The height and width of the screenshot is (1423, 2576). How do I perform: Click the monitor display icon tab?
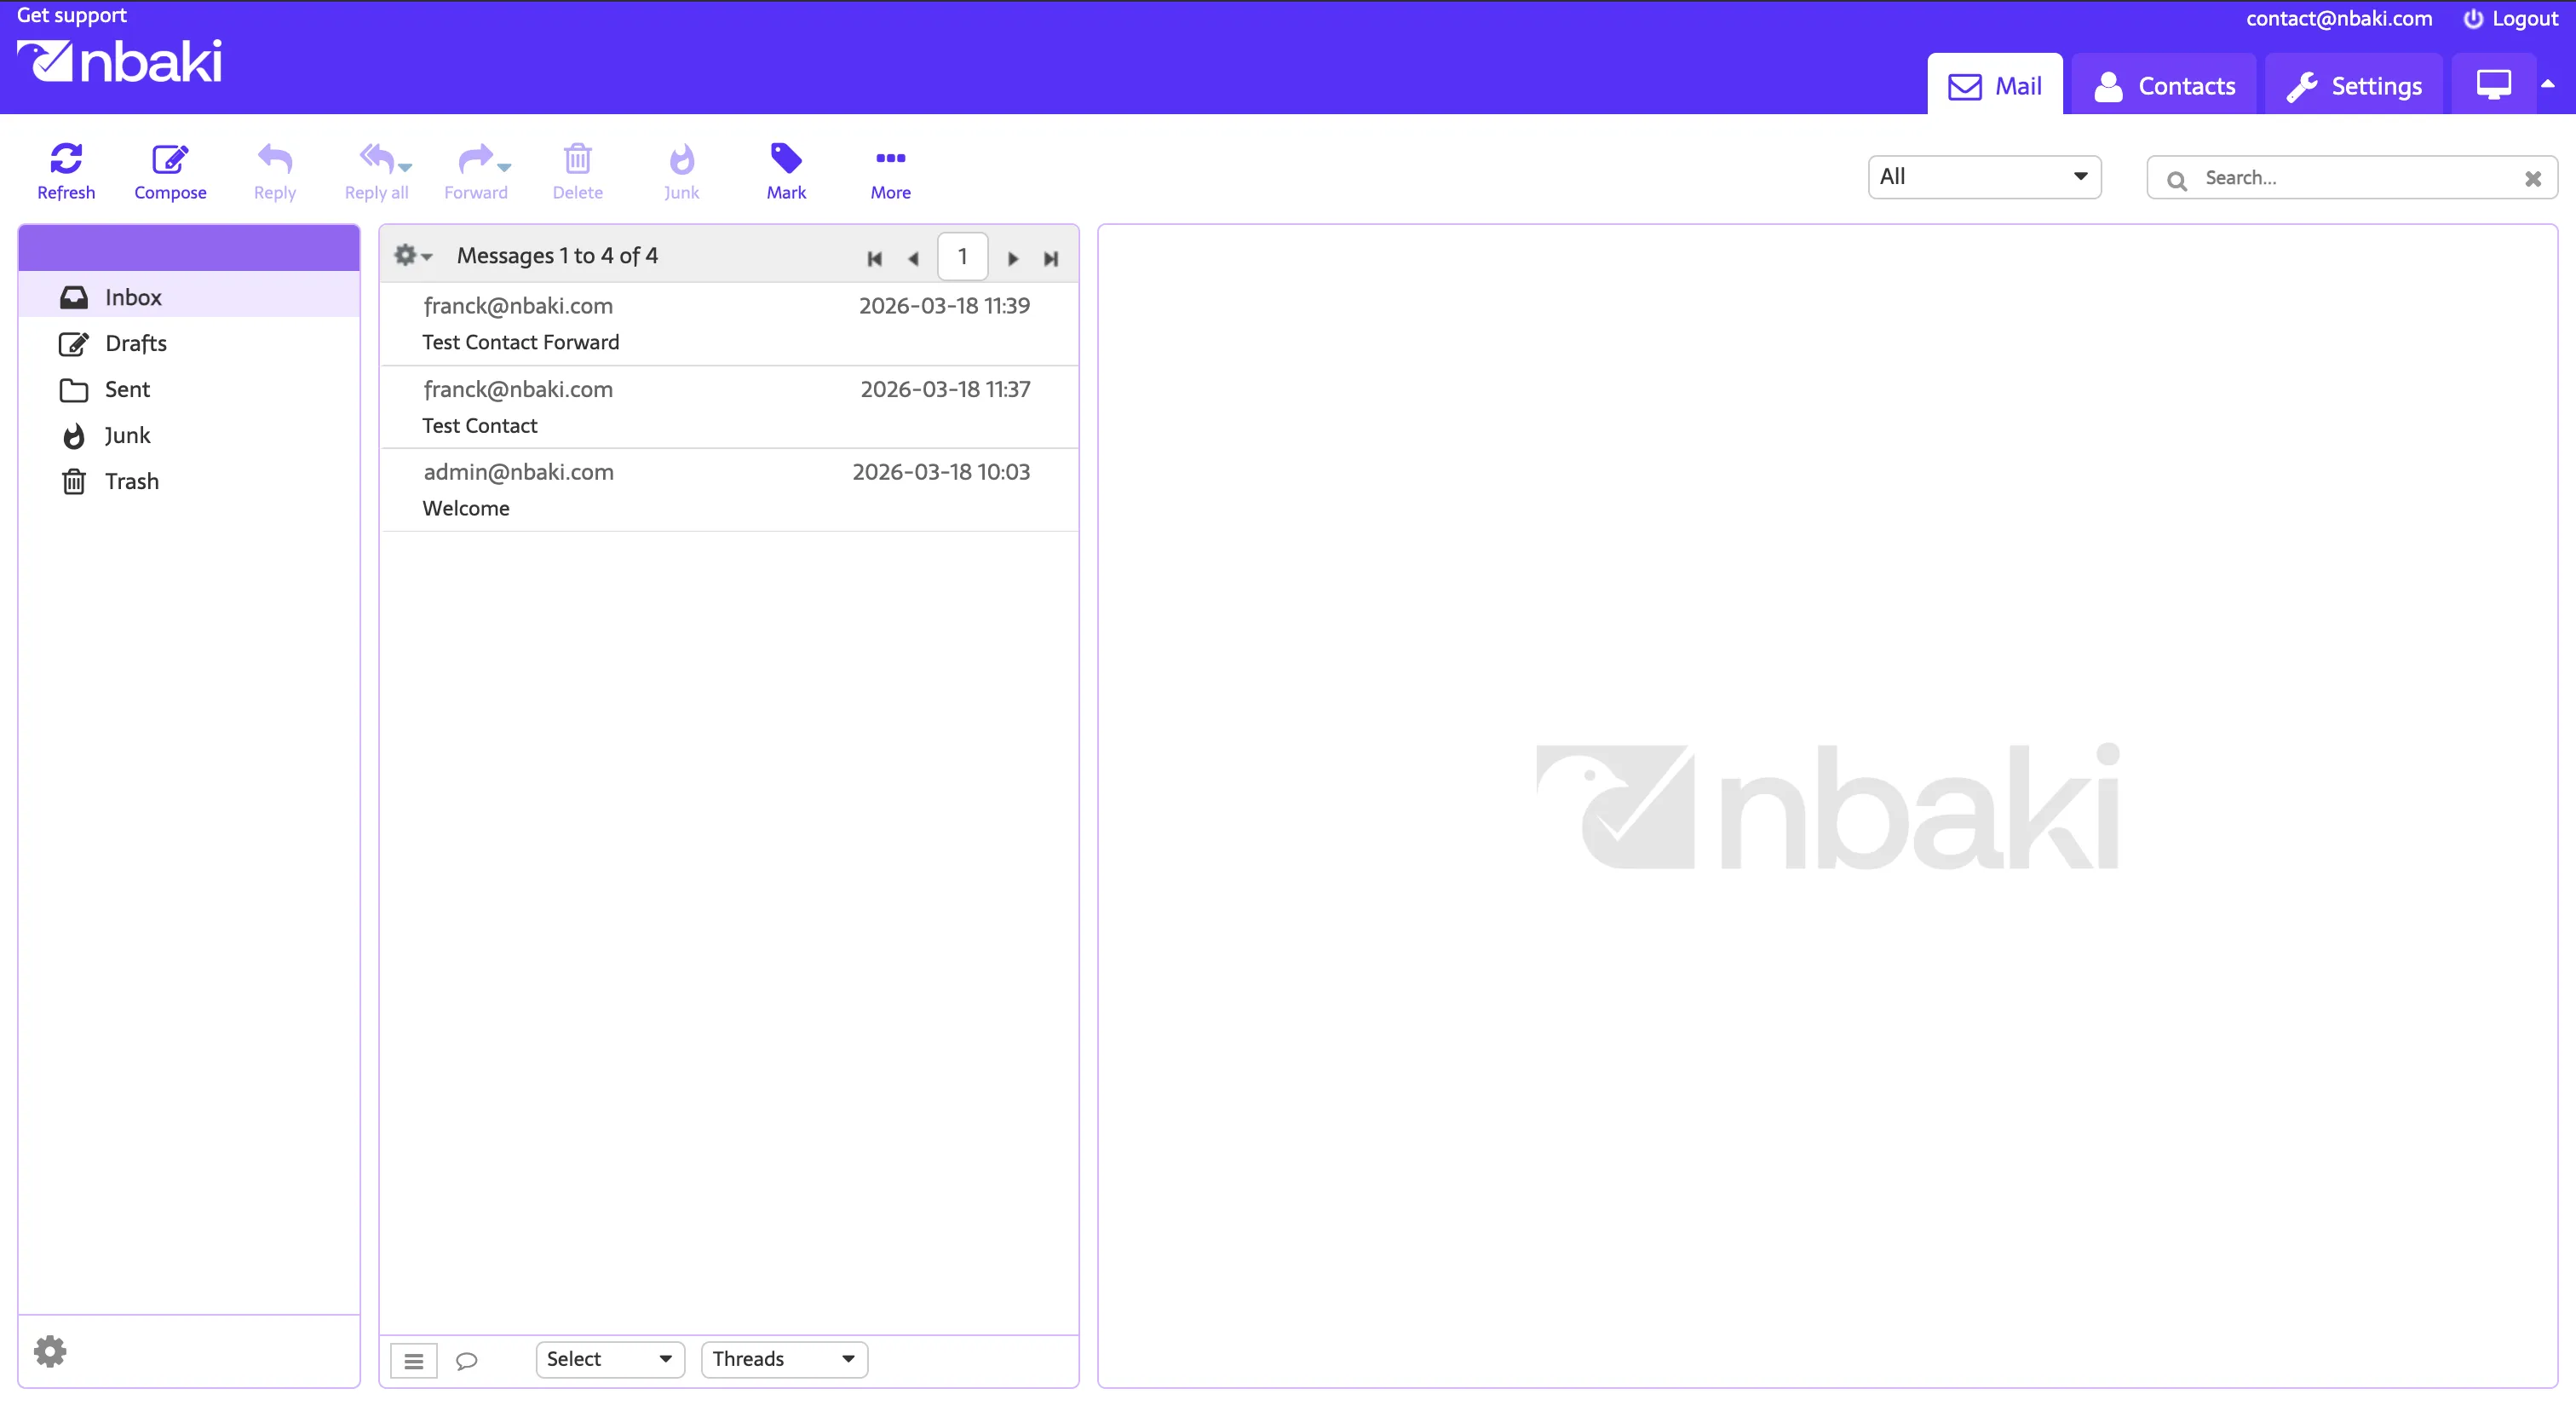tap(2493, 86)
